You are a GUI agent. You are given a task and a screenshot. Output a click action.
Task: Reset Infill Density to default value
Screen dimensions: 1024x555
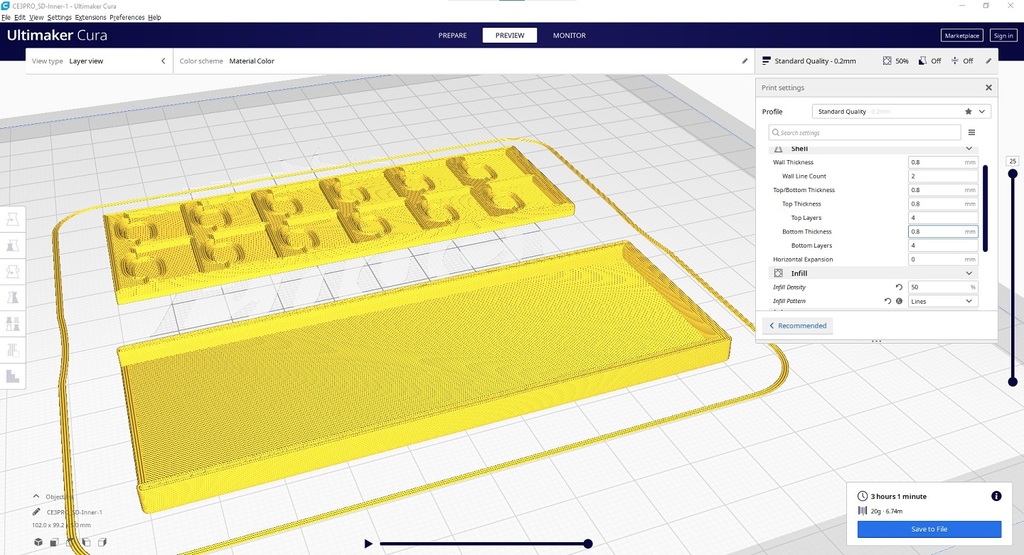pos(899,287)
